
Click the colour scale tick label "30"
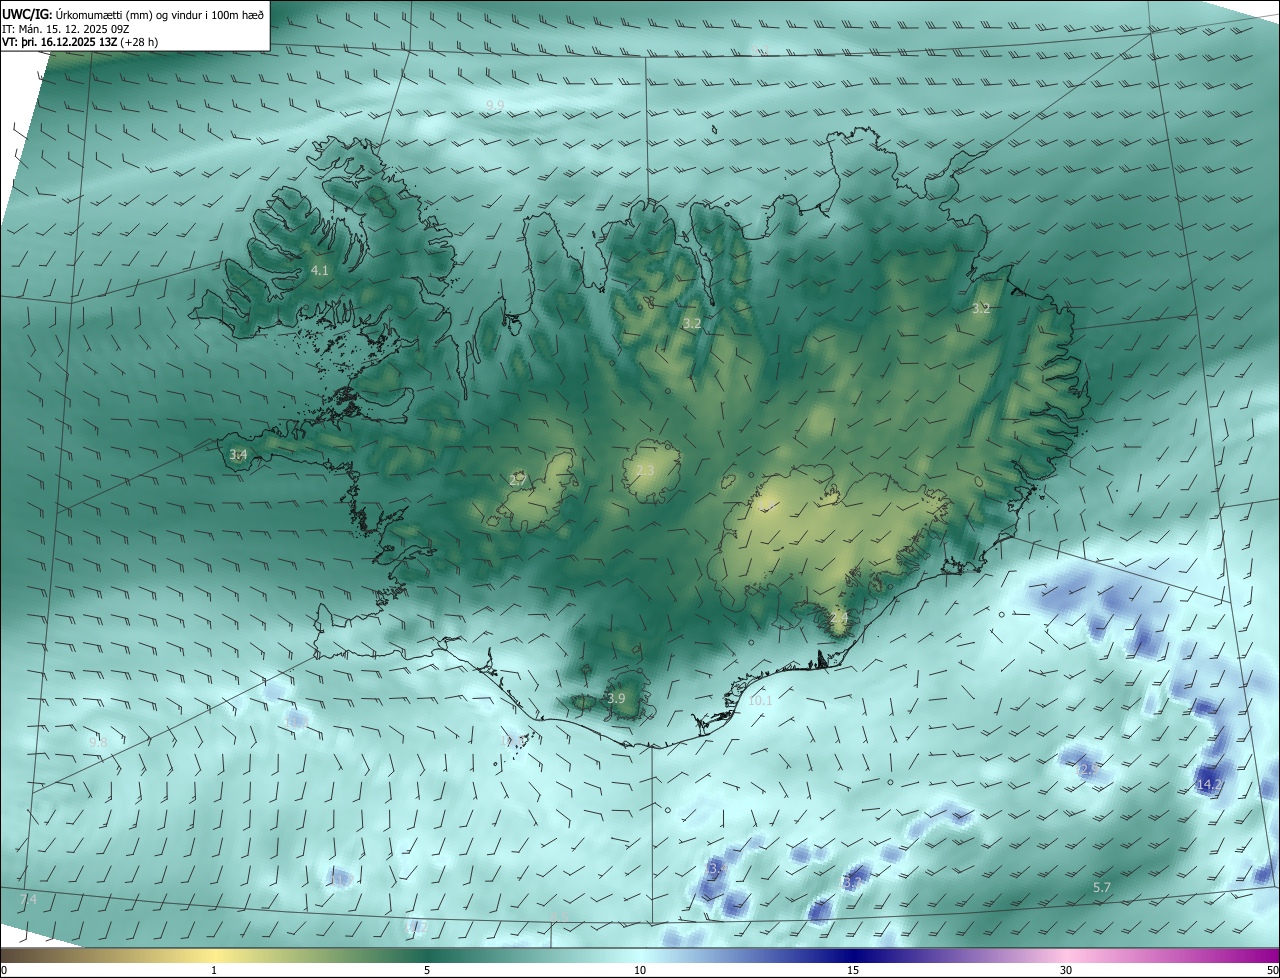1066,970
